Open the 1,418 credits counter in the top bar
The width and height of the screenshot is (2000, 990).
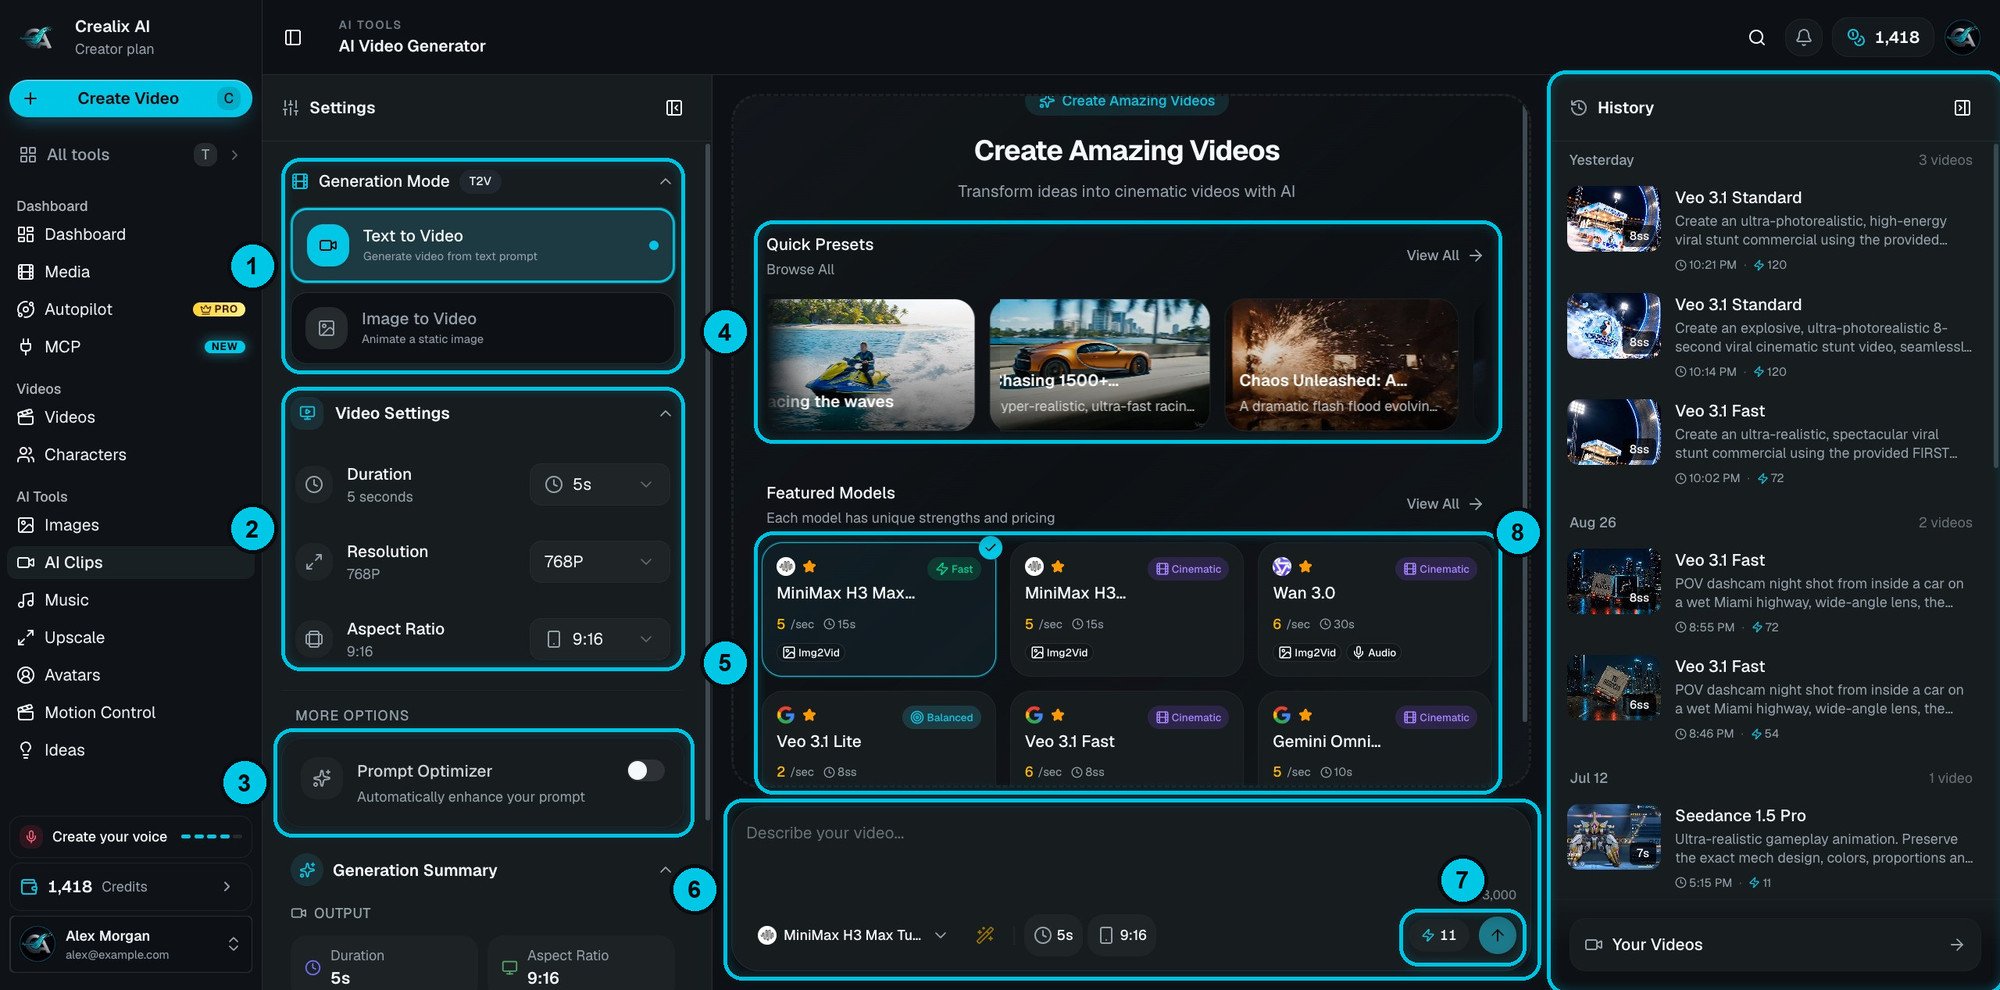coord(1883,37)
